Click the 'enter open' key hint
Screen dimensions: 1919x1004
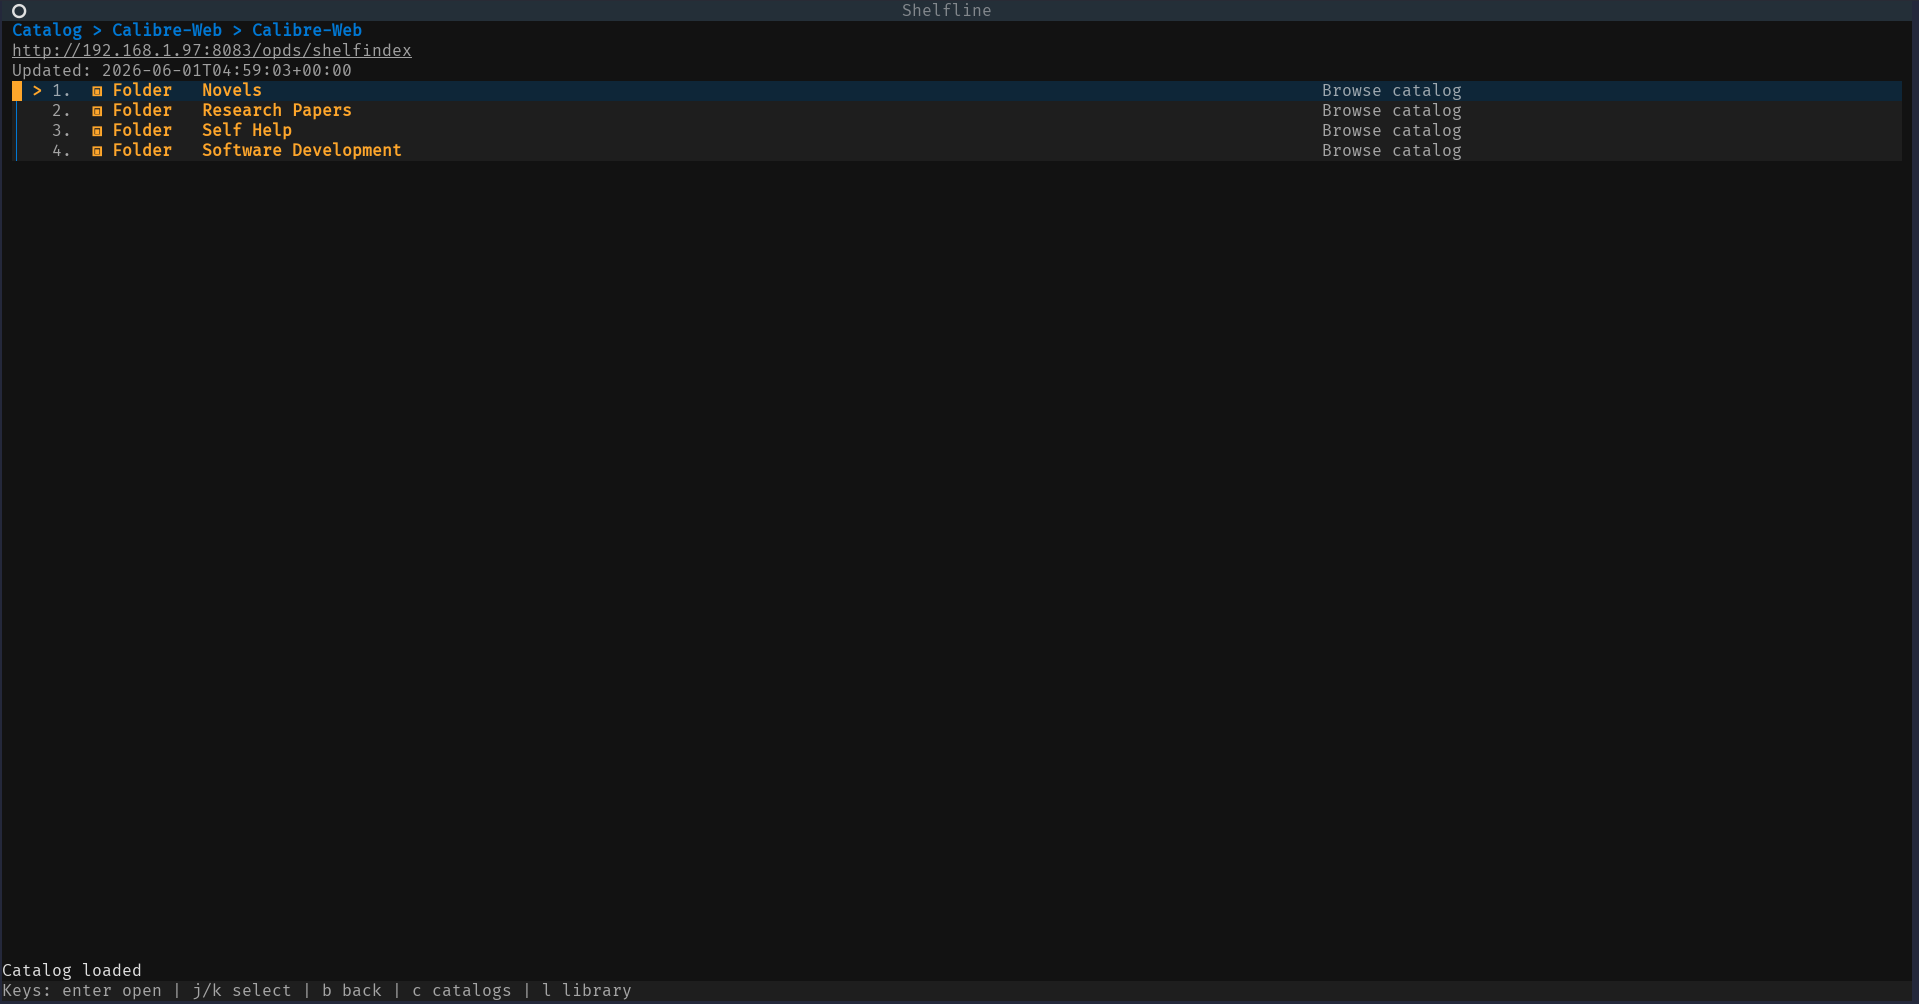(112, 990)
